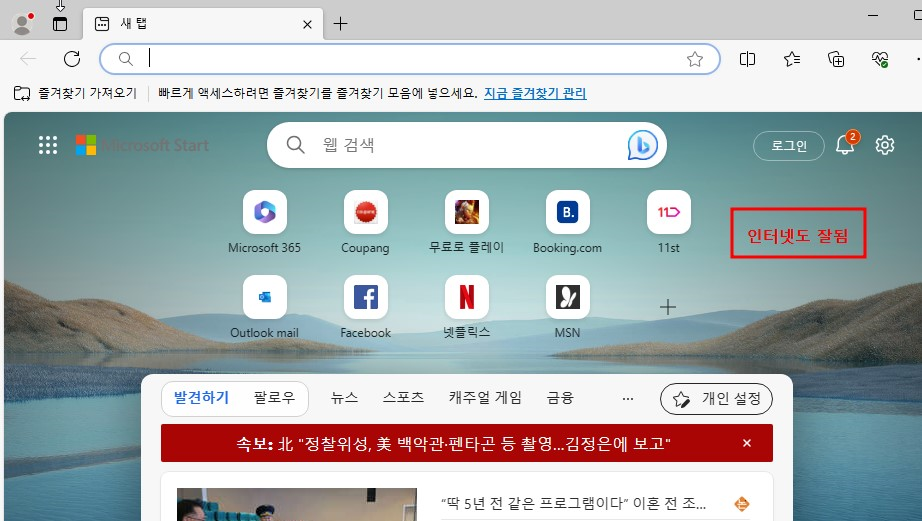Open the '딱 5년 전 같은 프로그램이다' headline
The height and width of the screenshot is (521, 922).
573,503
